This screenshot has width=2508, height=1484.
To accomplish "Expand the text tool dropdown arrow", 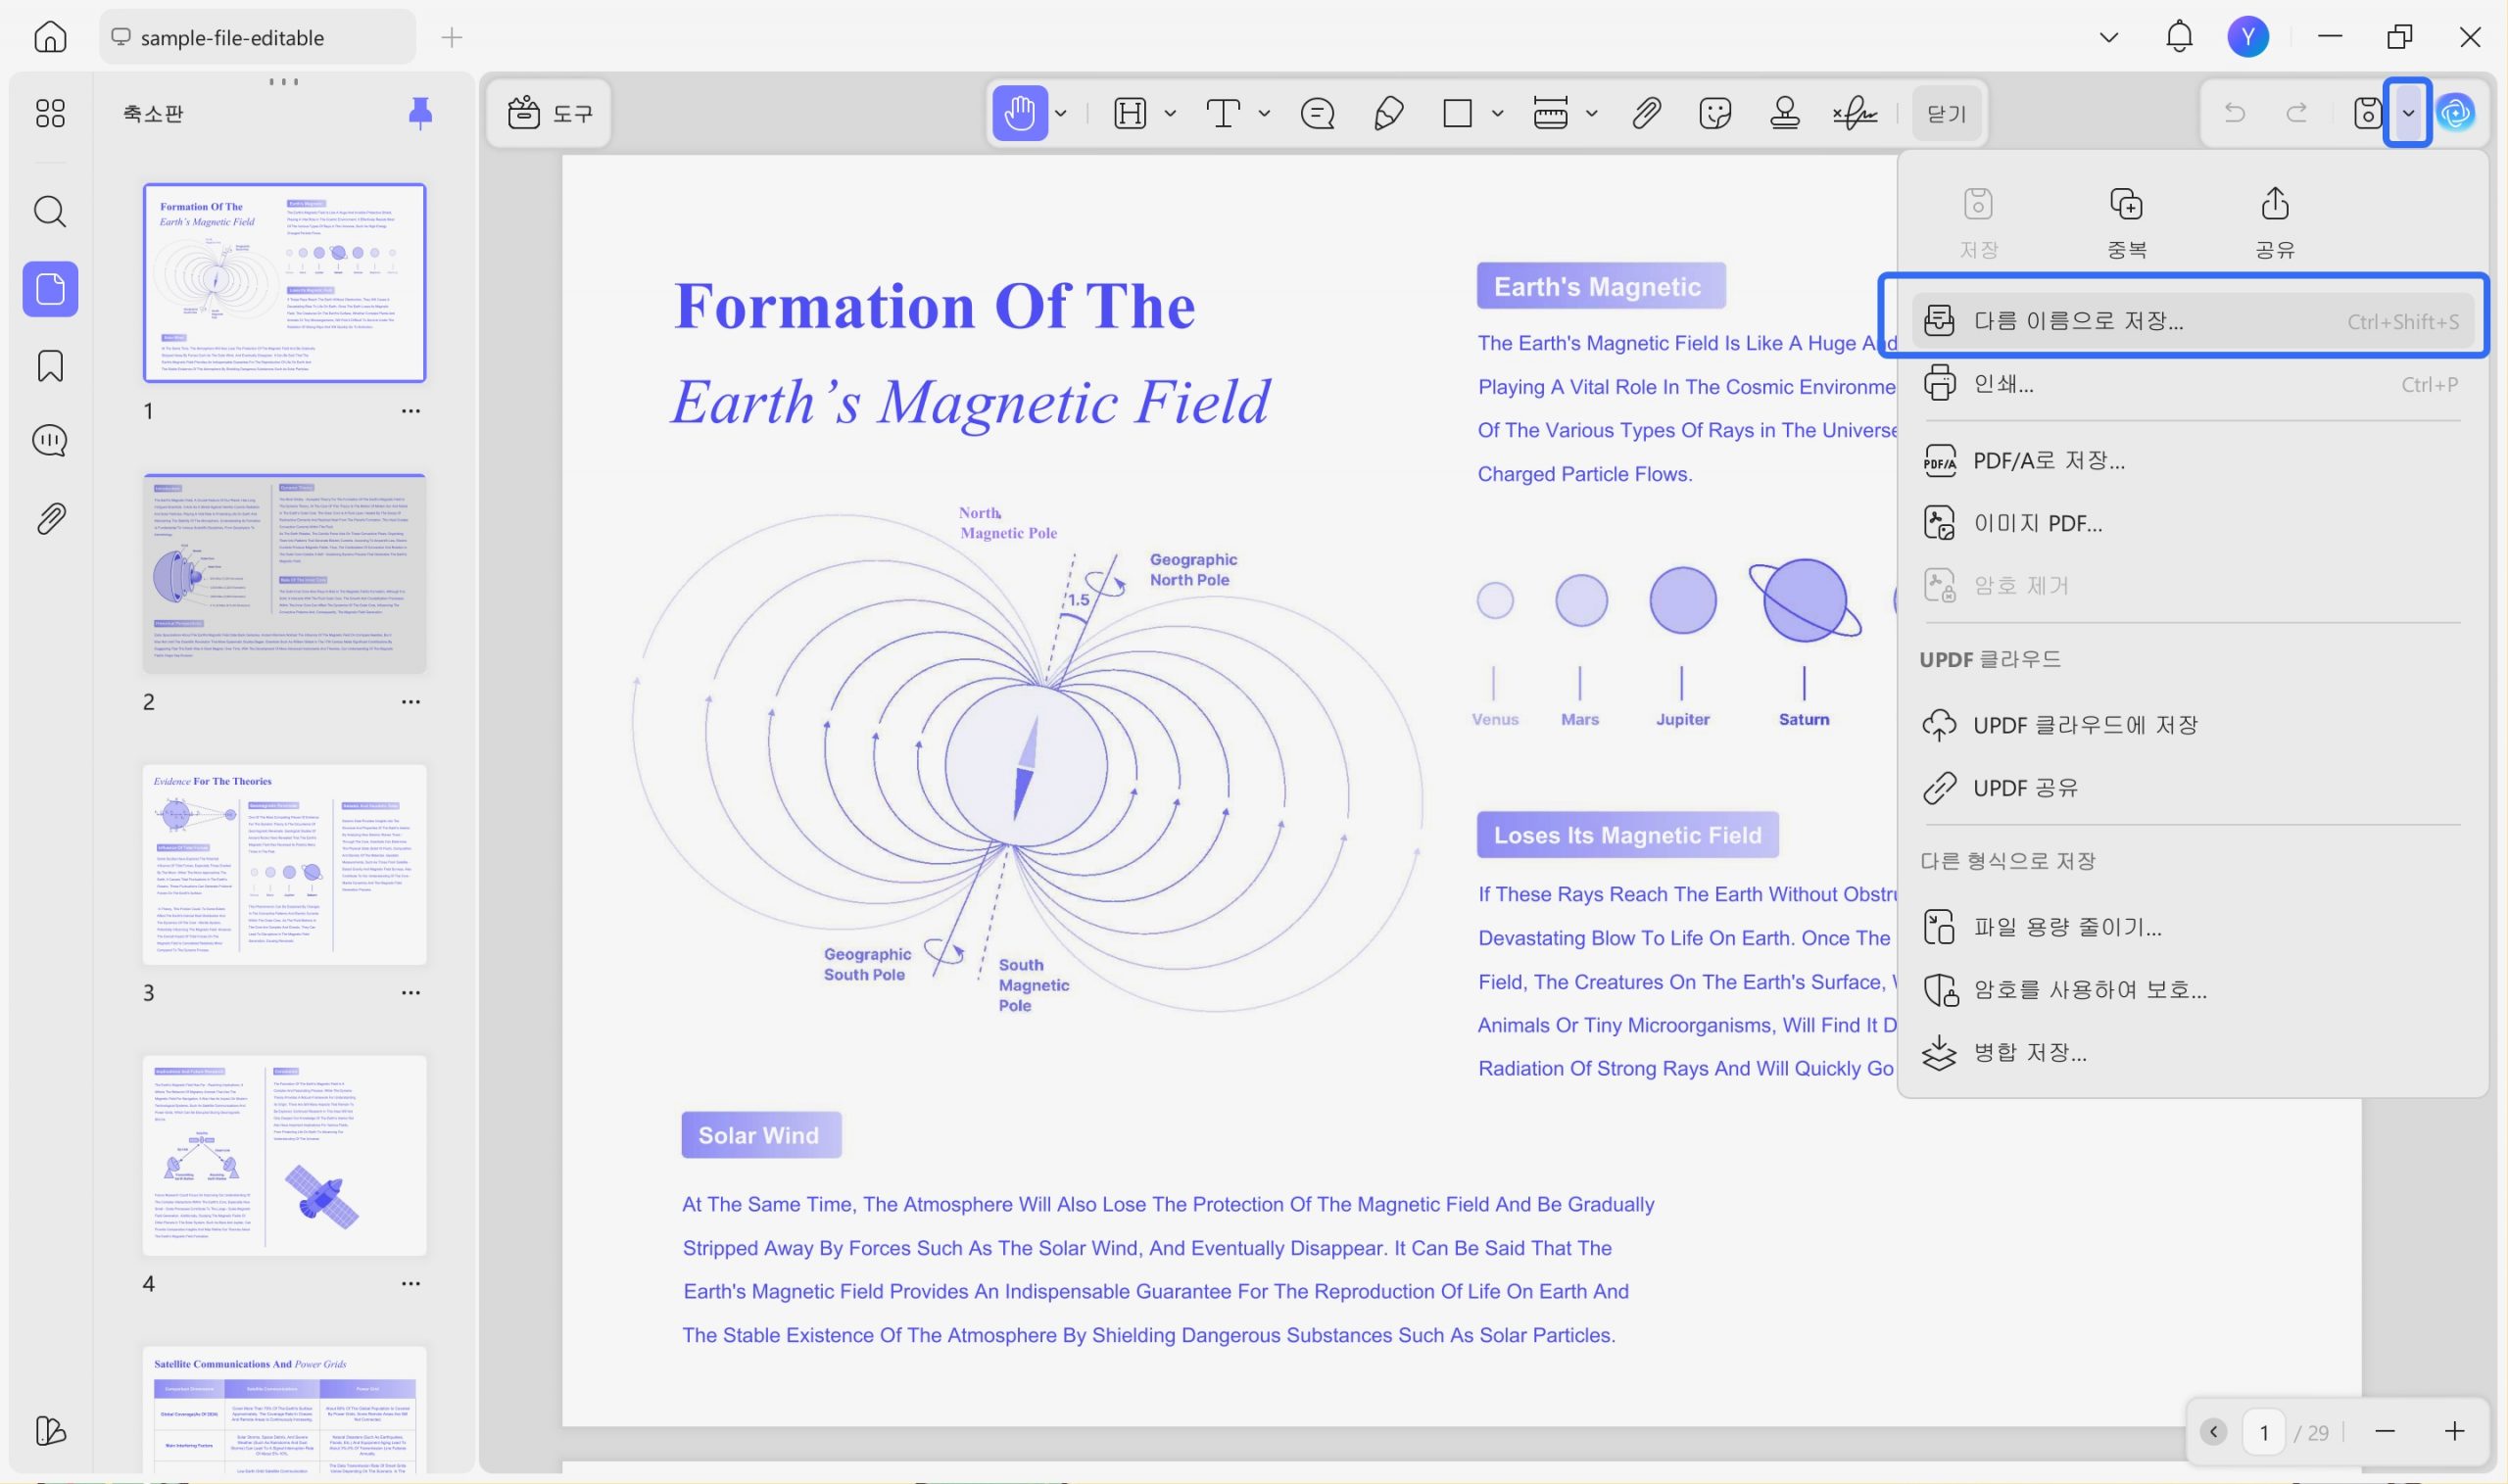I will [1264, 113].
